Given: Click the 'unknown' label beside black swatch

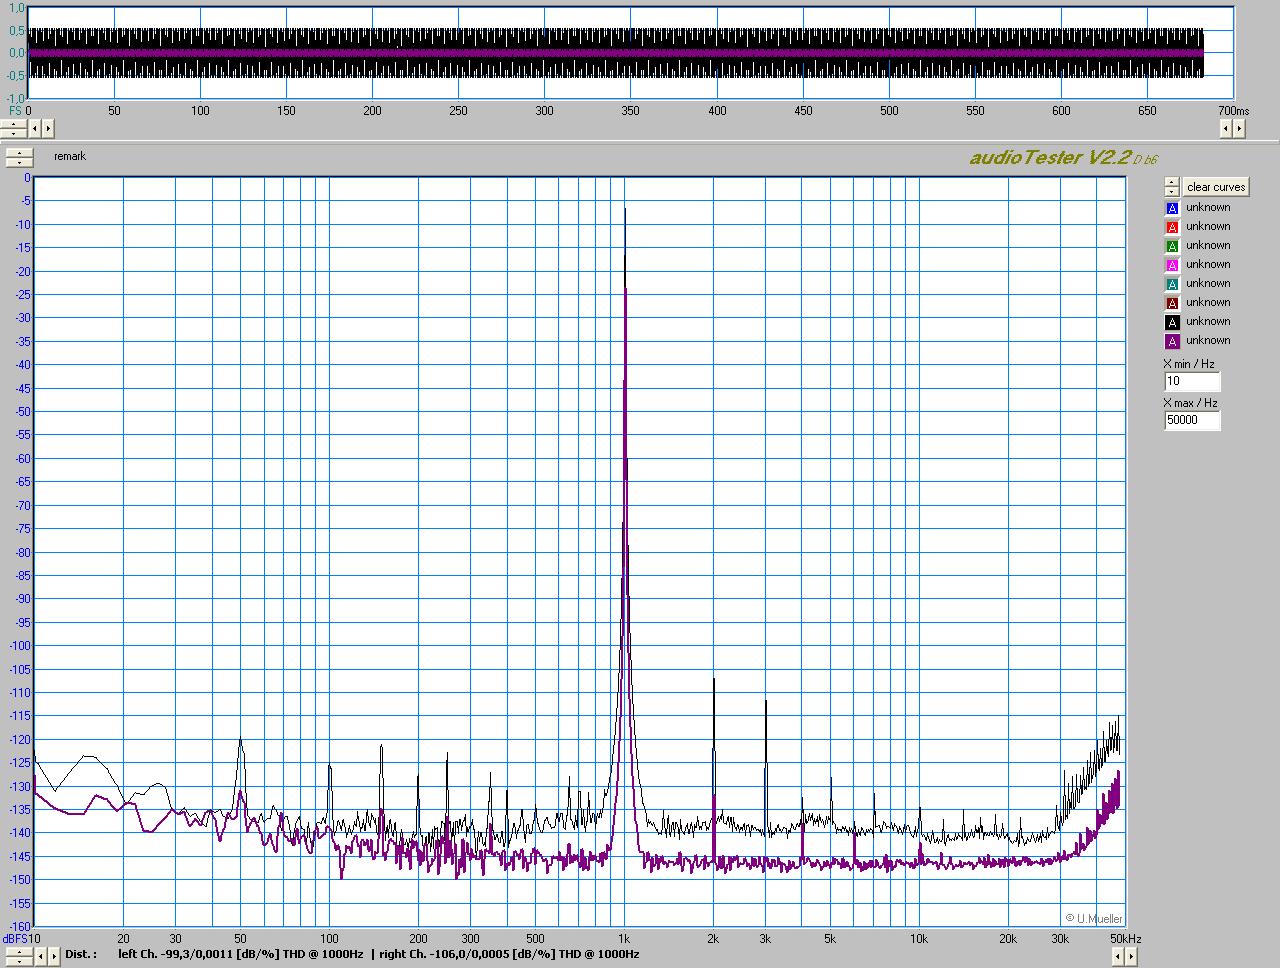Looking at the screenshot, I should [x=1208, y=322].
